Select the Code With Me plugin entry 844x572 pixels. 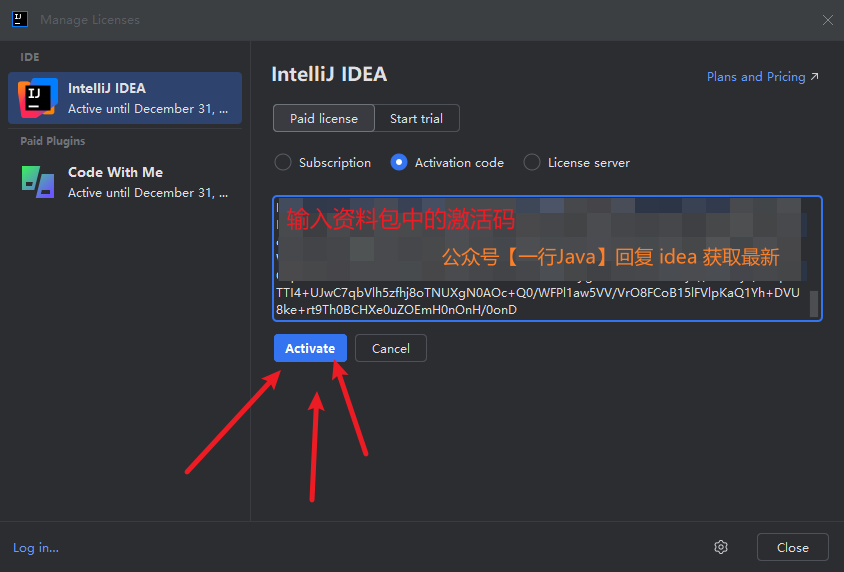(125, 182)
